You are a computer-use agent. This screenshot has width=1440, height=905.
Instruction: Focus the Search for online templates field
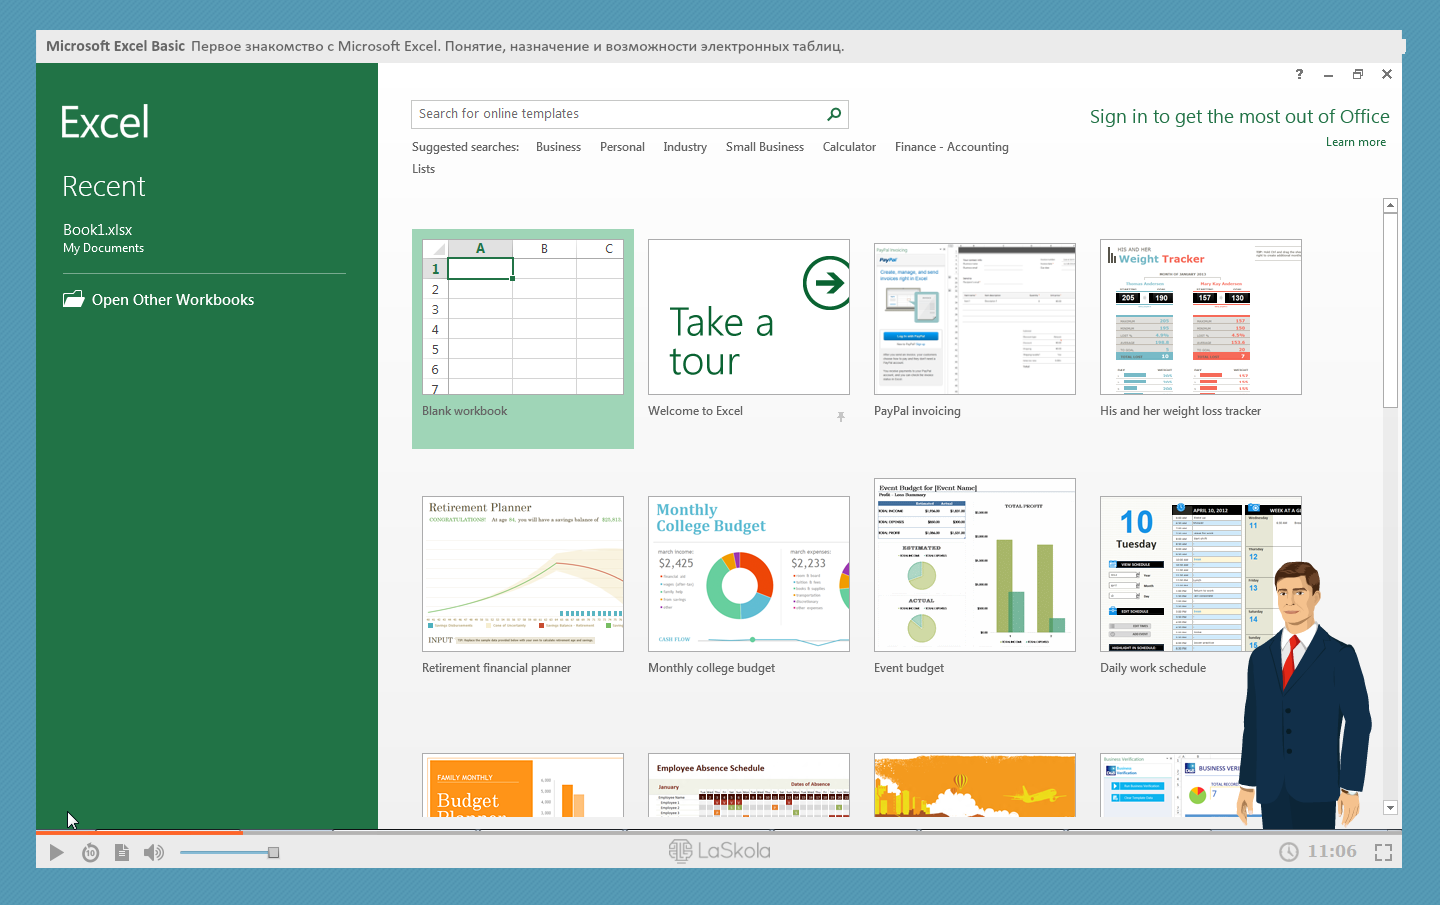(615, 114)
